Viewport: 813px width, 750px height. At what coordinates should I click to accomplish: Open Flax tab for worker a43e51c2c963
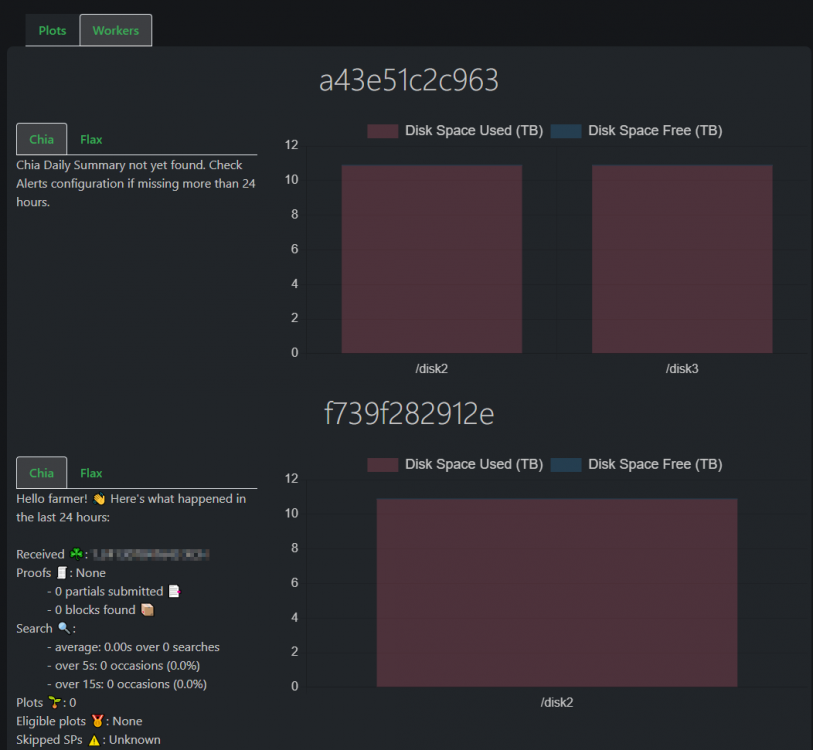coord(91,140)
